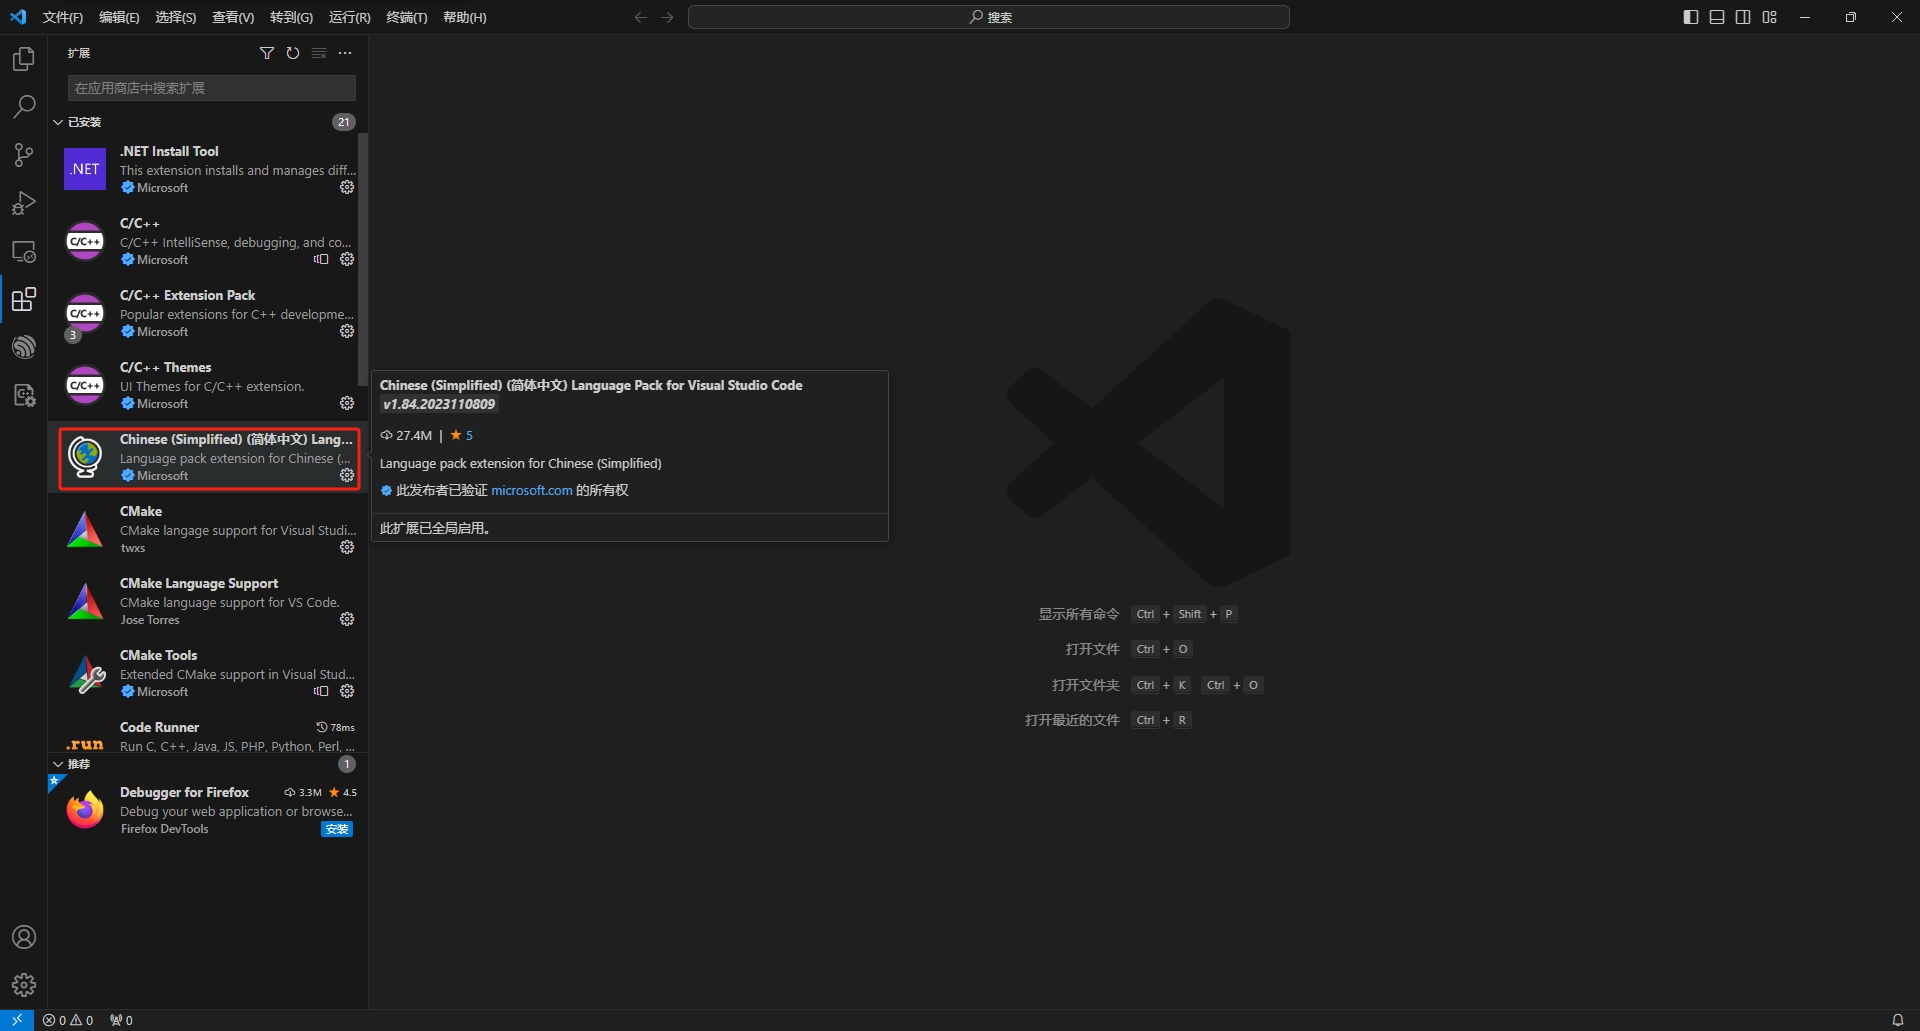
Task: Open manage gear for CMake Tools
Action: 347,691
